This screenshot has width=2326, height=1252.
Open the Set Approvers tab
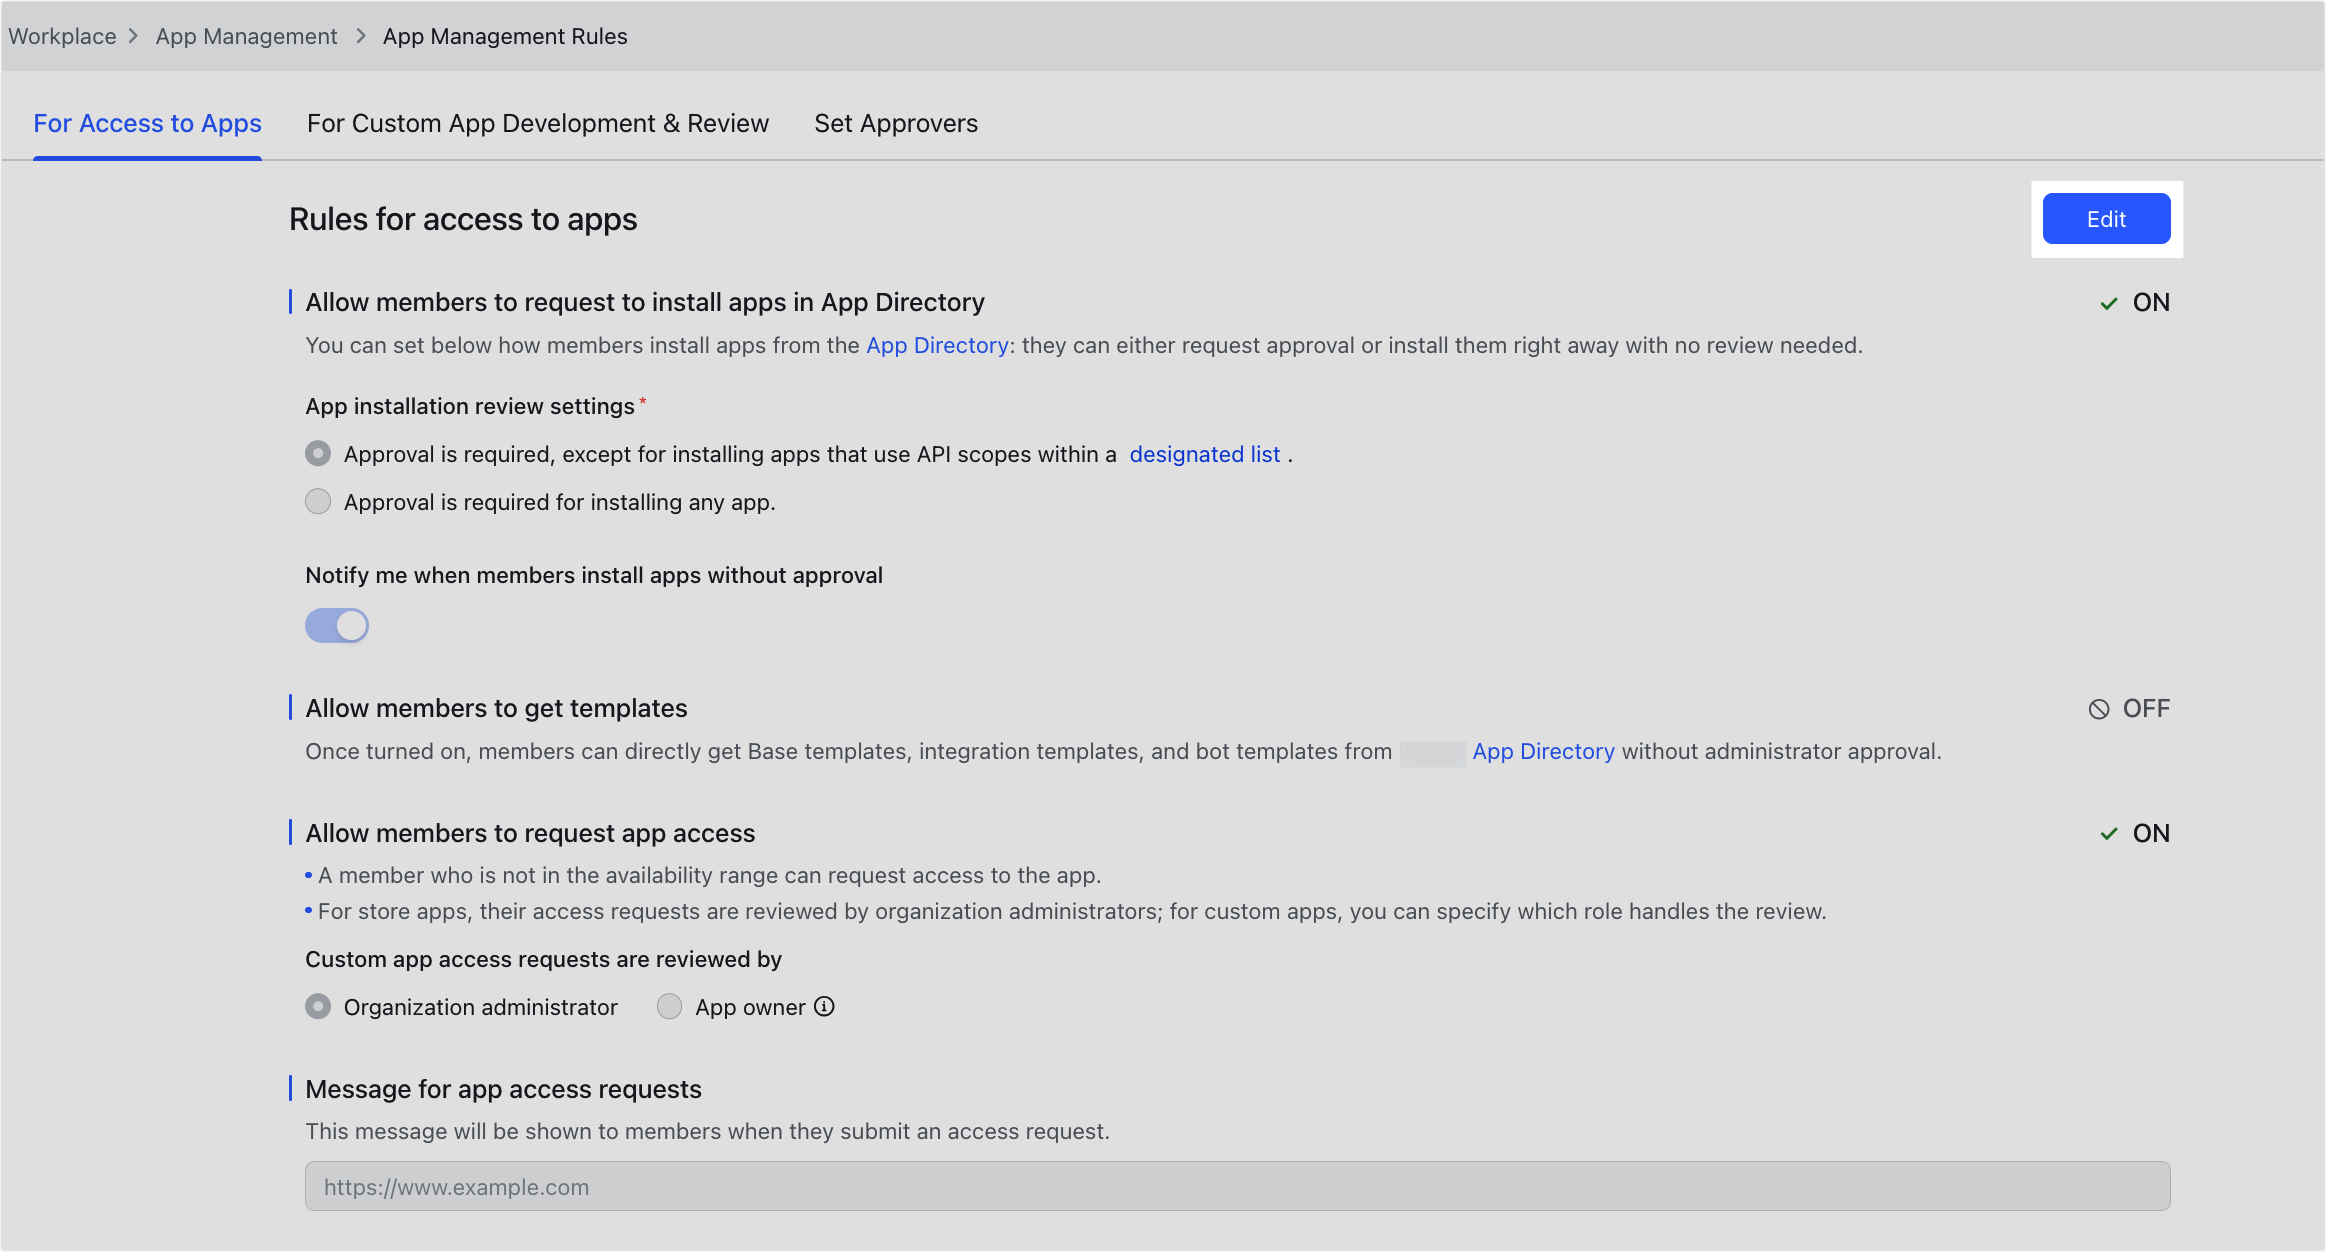896,123
